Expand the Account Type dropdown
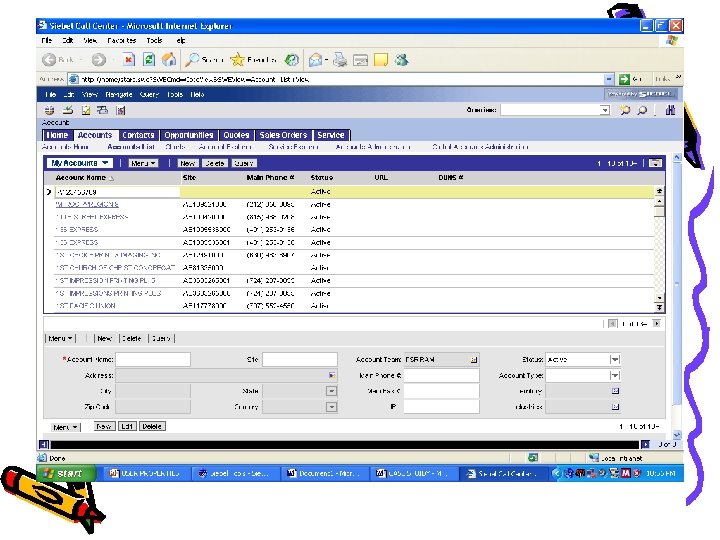This screenshot has width=720, height=540. (615, 376)
